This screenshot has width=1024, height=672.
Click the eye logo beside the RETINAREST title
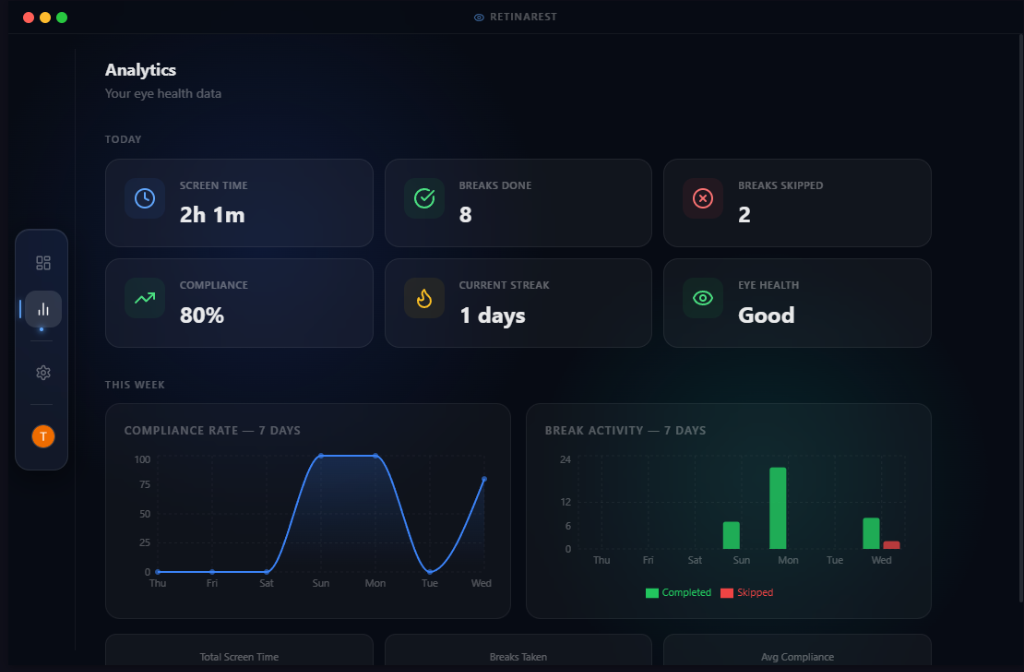click(479, 18)
